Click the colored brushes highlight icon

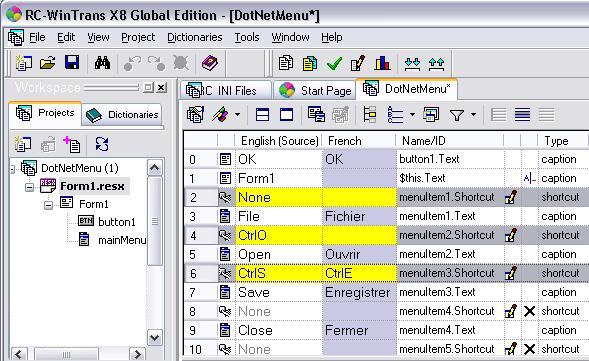(x=220, y=114)
